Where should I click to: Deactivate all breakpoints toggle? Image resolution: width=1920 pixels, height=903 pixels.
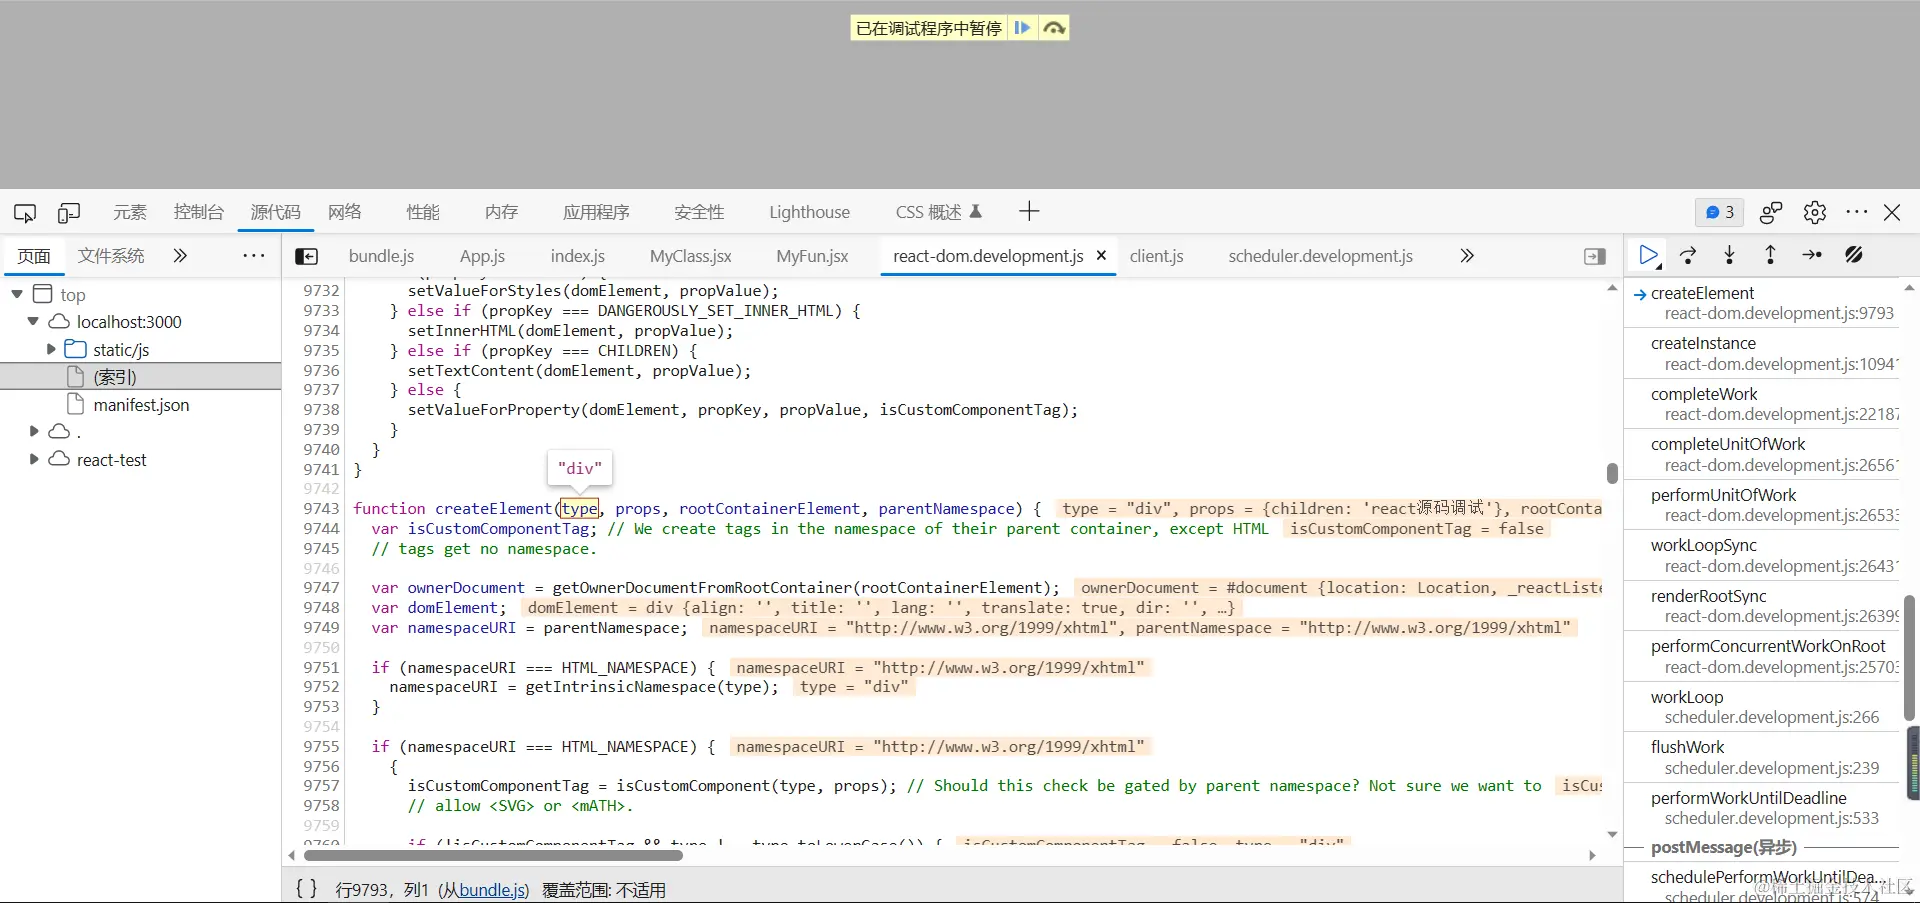[1854, 256]
